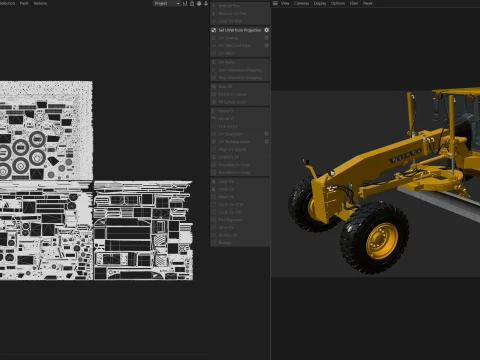Viewport: 480px width, 360px height.
Task: Click Stop Interactive Mapping icon
Action: point(214,78)
